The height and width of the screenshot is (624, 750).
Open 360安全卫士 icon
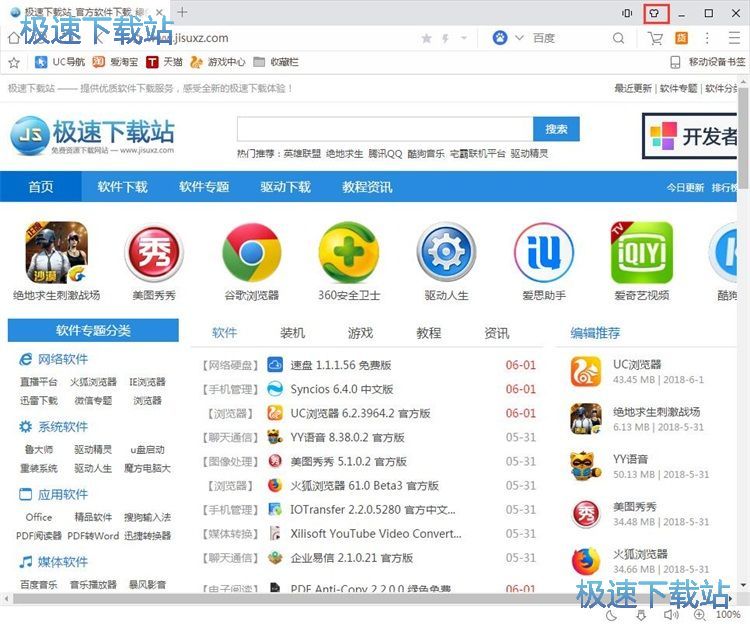349,252
